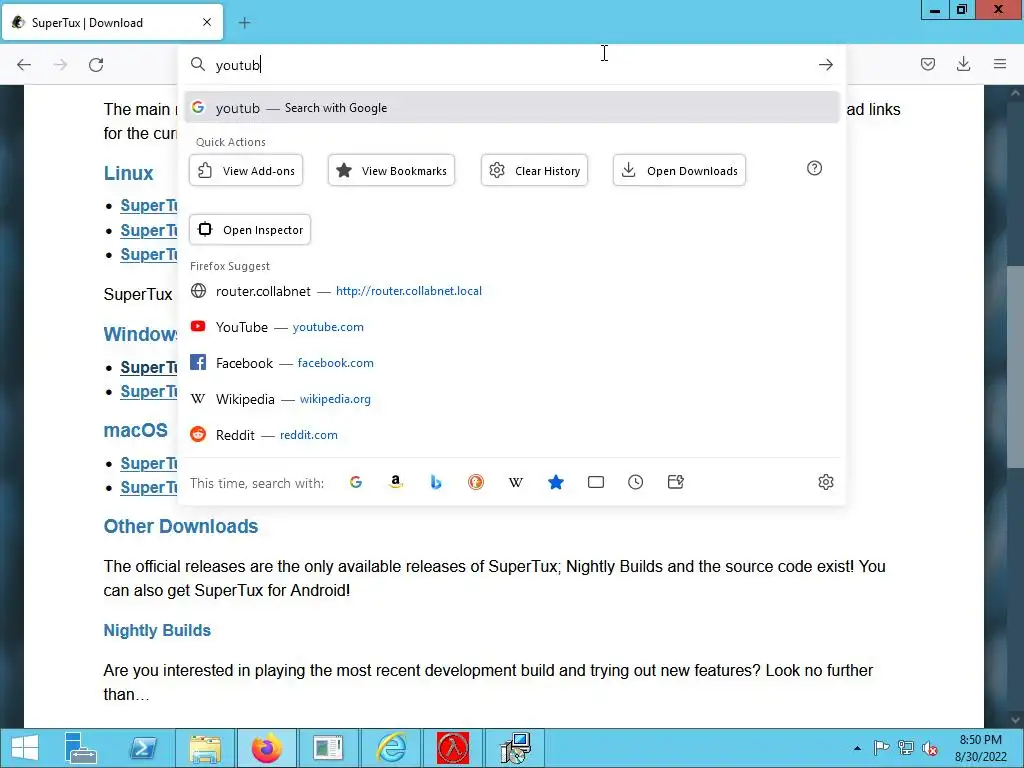The width and height of the screenshot is (1024, 768).
Task: Choose the YouTube youtube.com suggestion
Action: [x=511, y=327]
